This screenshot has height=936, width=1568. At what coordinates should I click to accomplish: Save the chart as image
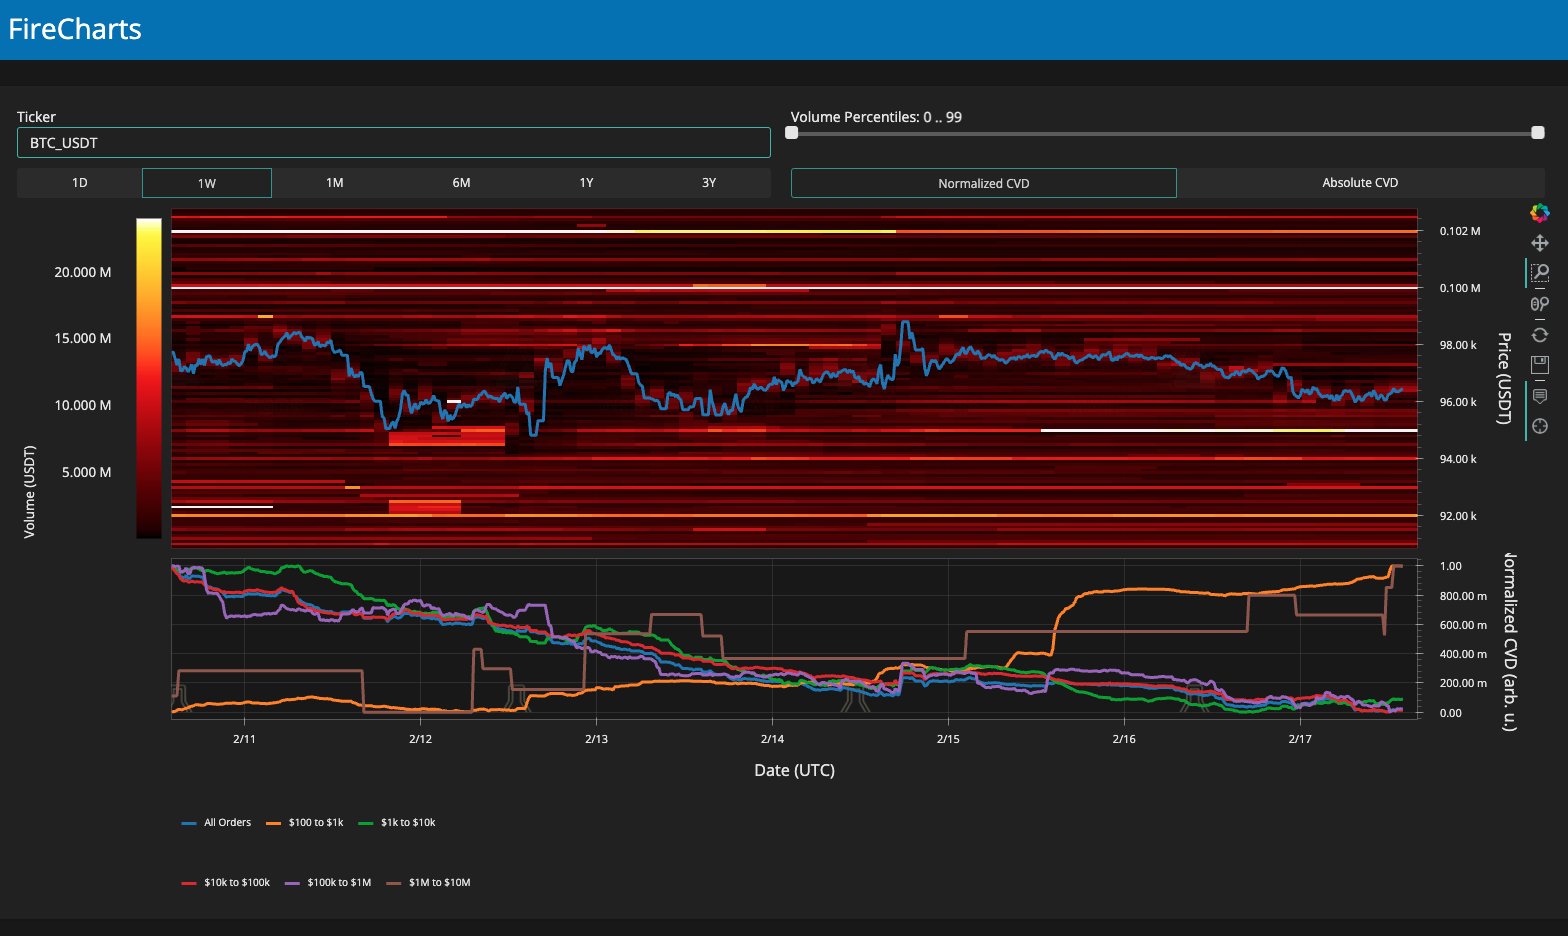pos(1539,365)
